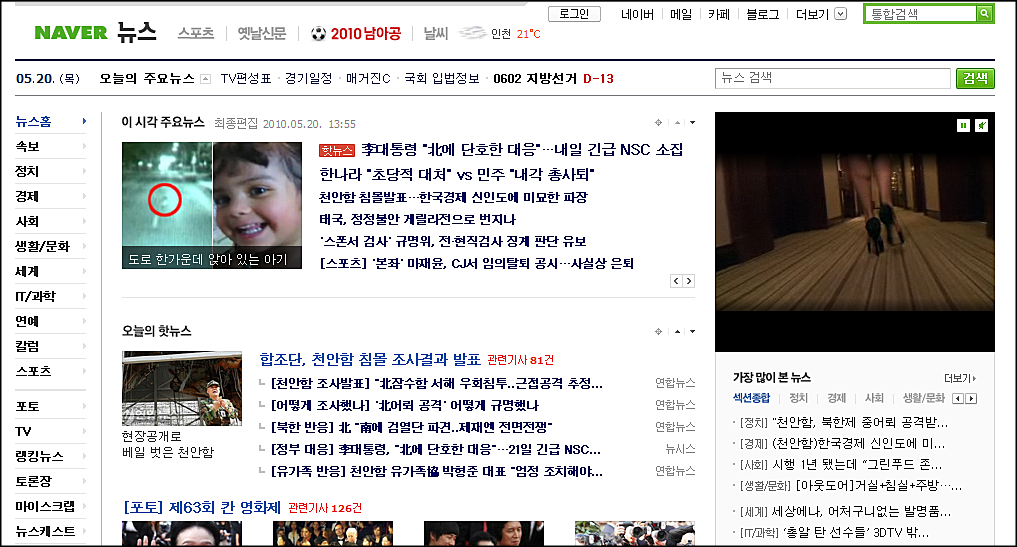Click the soccer ball 2010 남아공 icon
This screenshot has width=1017, height=547.
[x=318, y=33]
